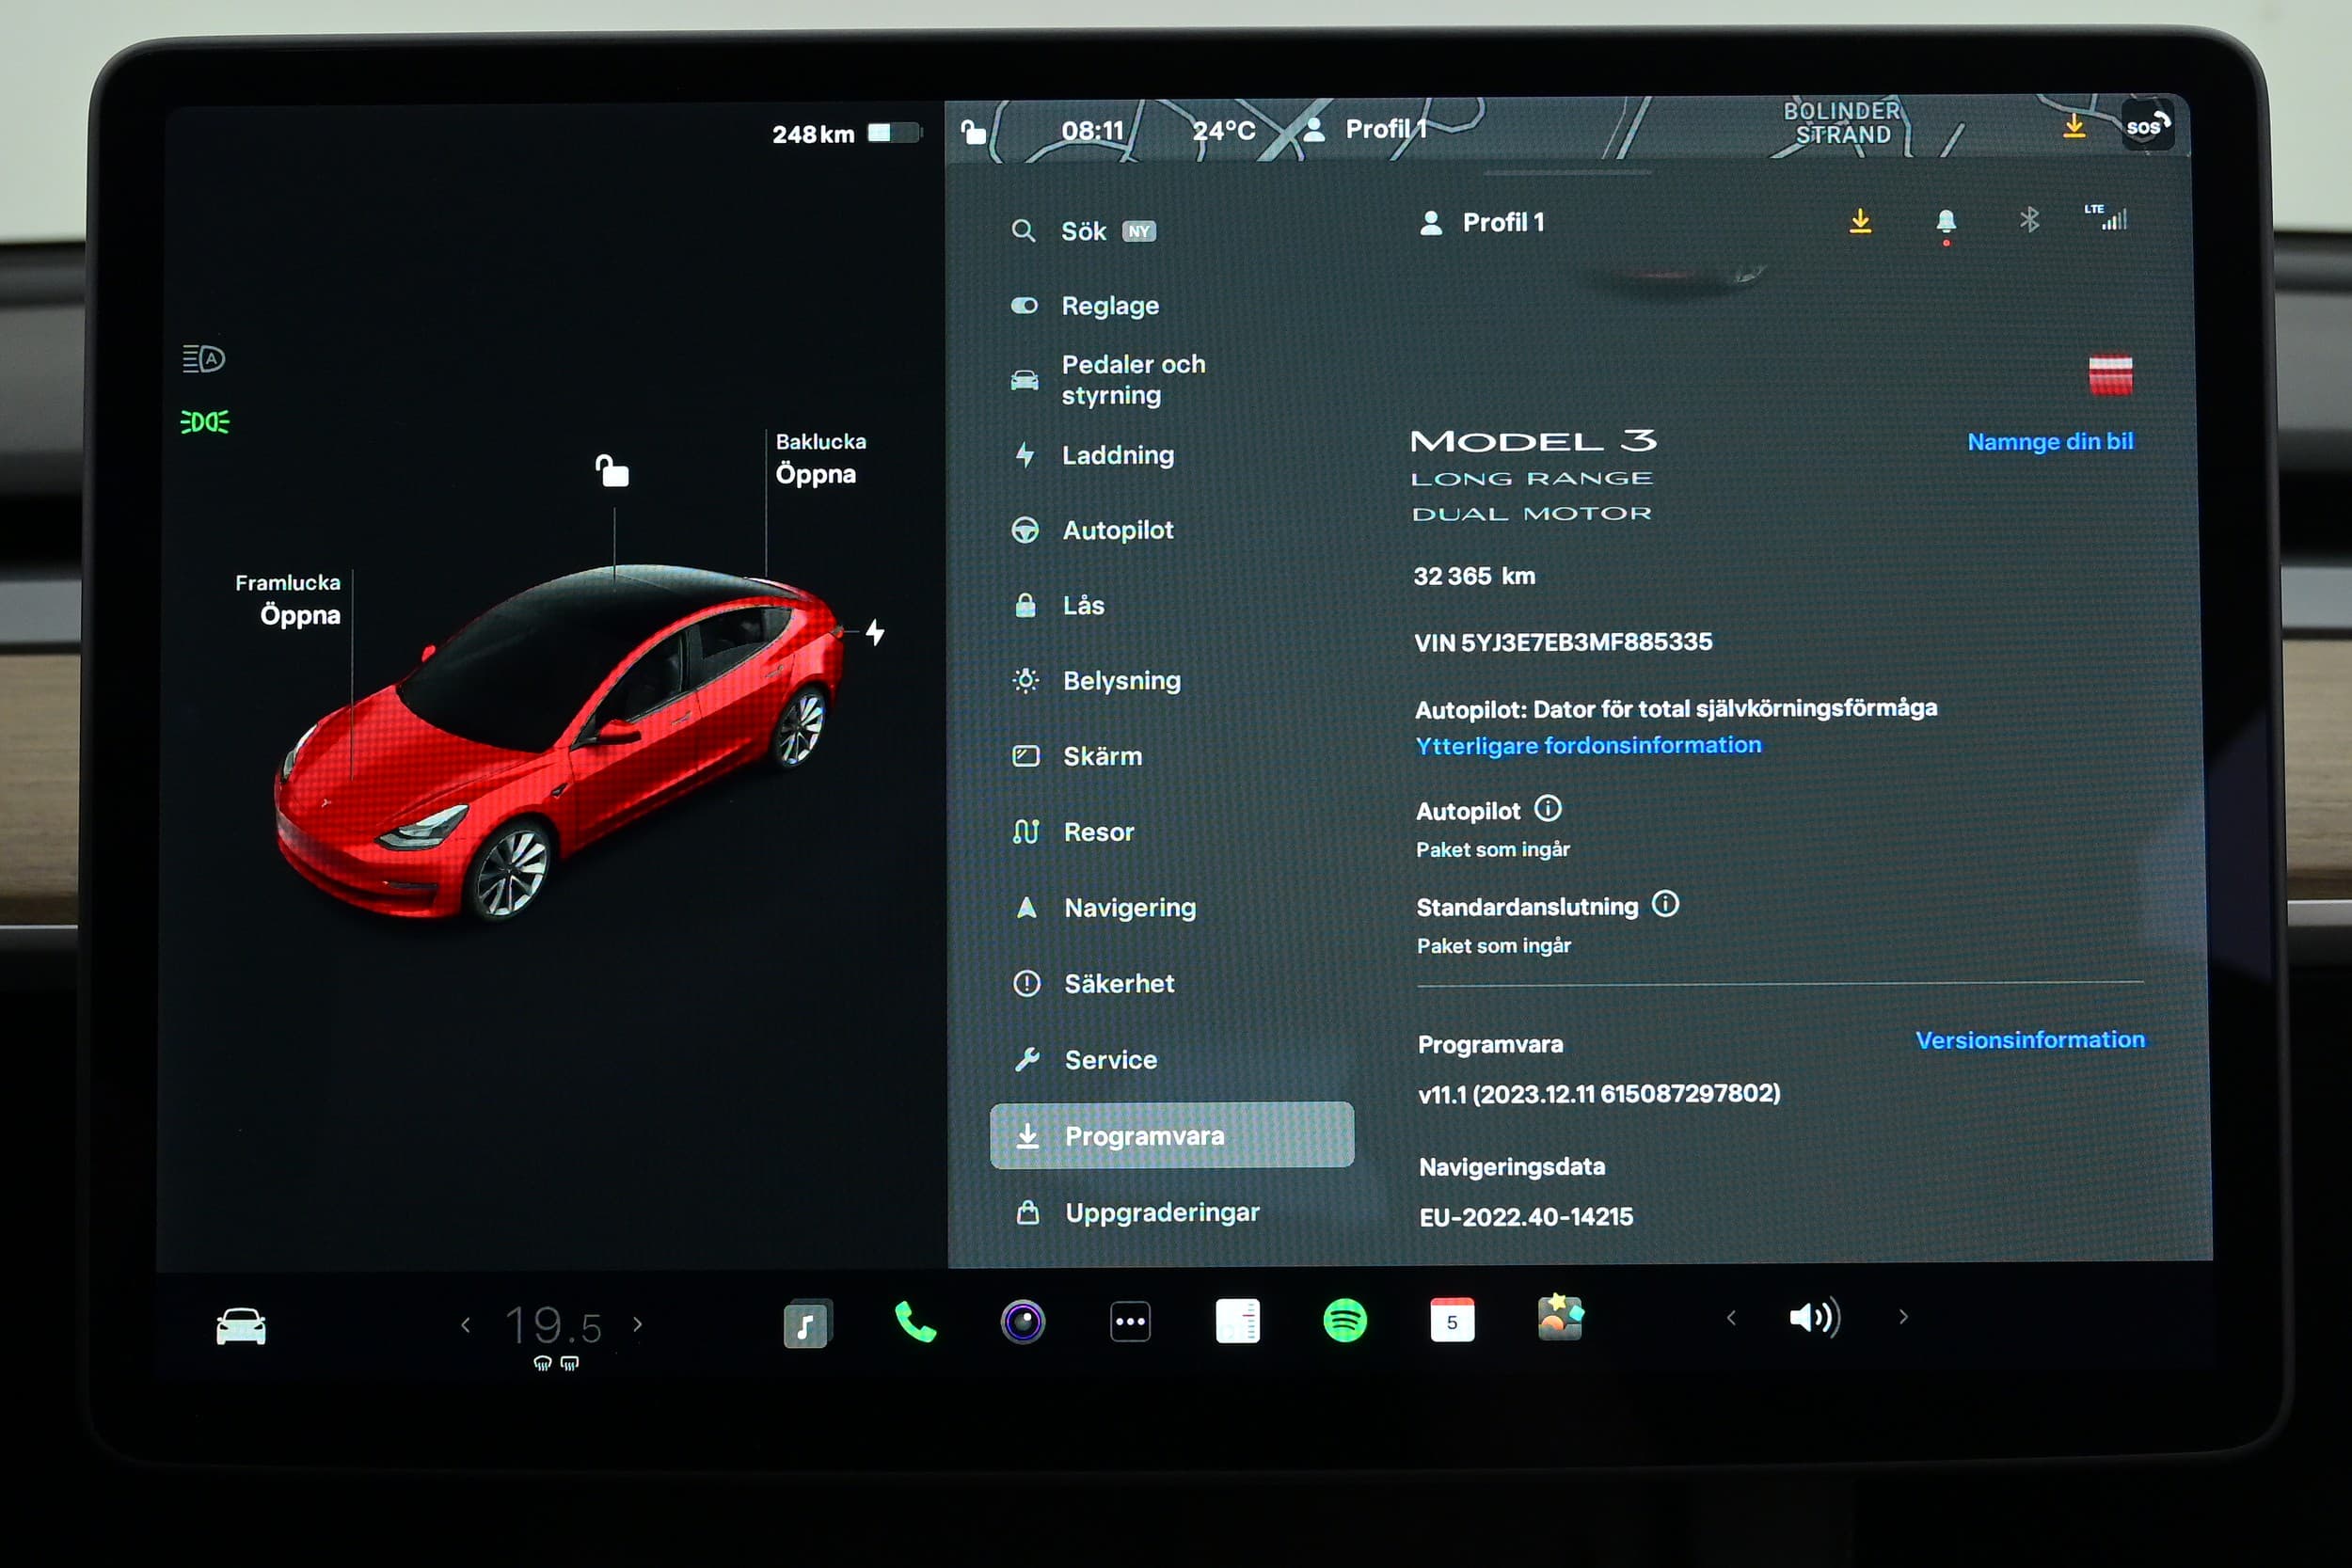Launch Spotify from the bottom bar
Image resolution: width=2352 pixels, height=1568 pixels.
(1345, 1320)
